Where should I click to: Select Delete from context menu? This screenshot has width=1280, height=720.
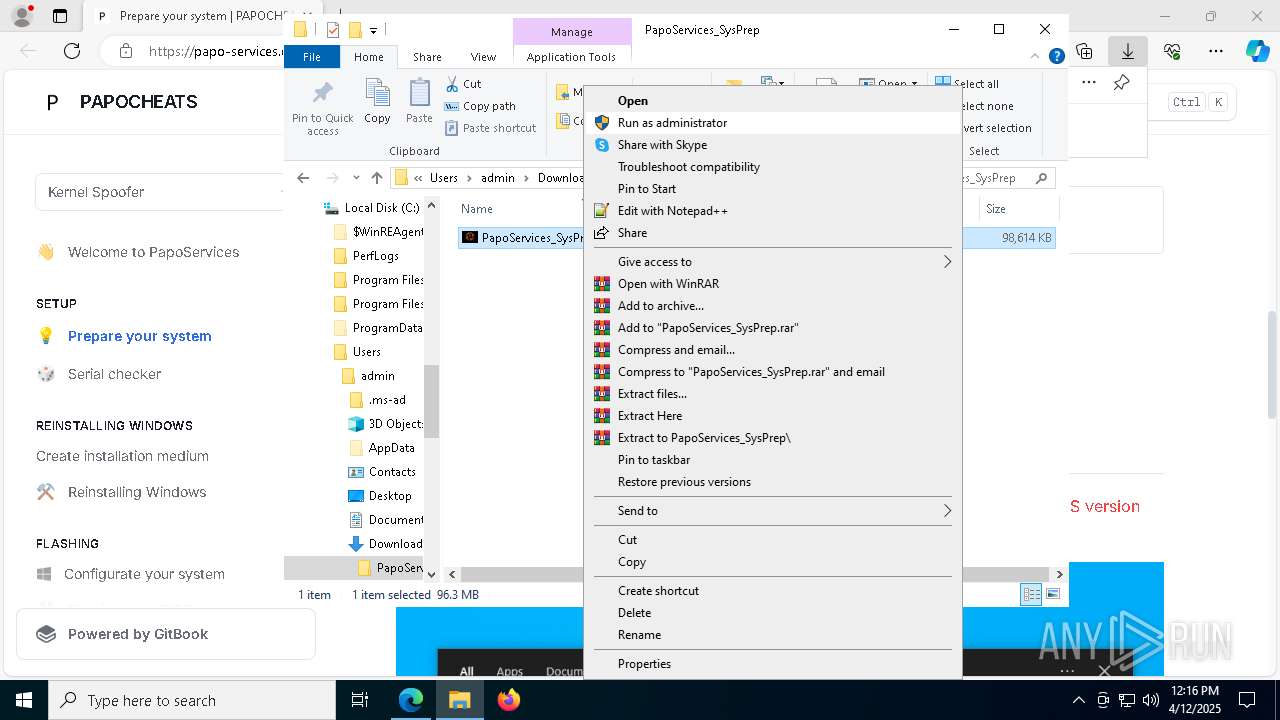[772, 612]
